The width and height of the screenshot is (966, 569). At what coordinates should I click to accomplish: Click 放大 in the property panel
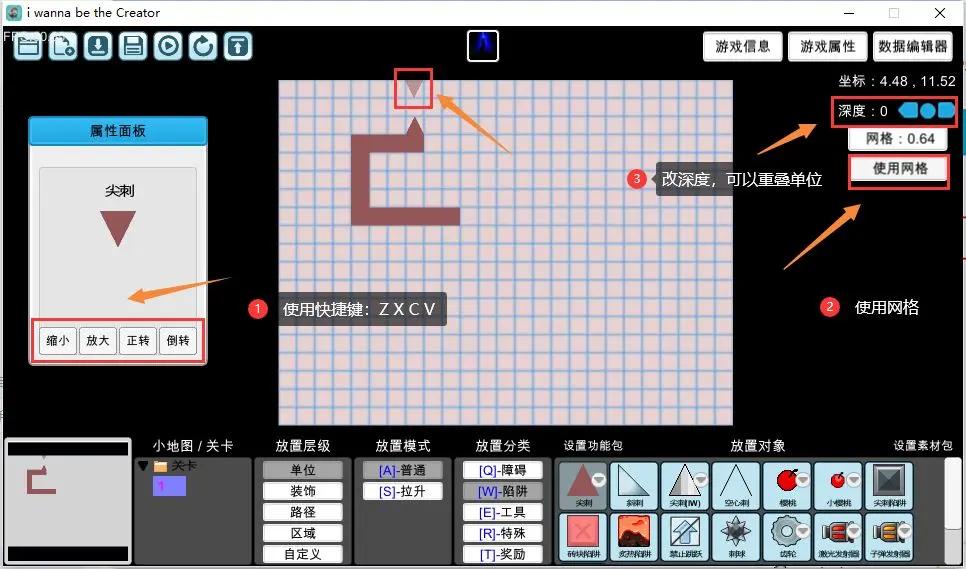97,341
